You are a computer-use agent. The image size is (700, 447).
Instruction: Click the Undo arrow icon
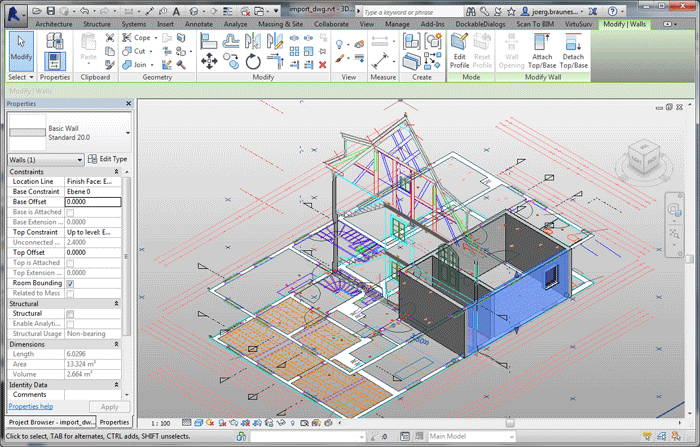pos(84,11)
